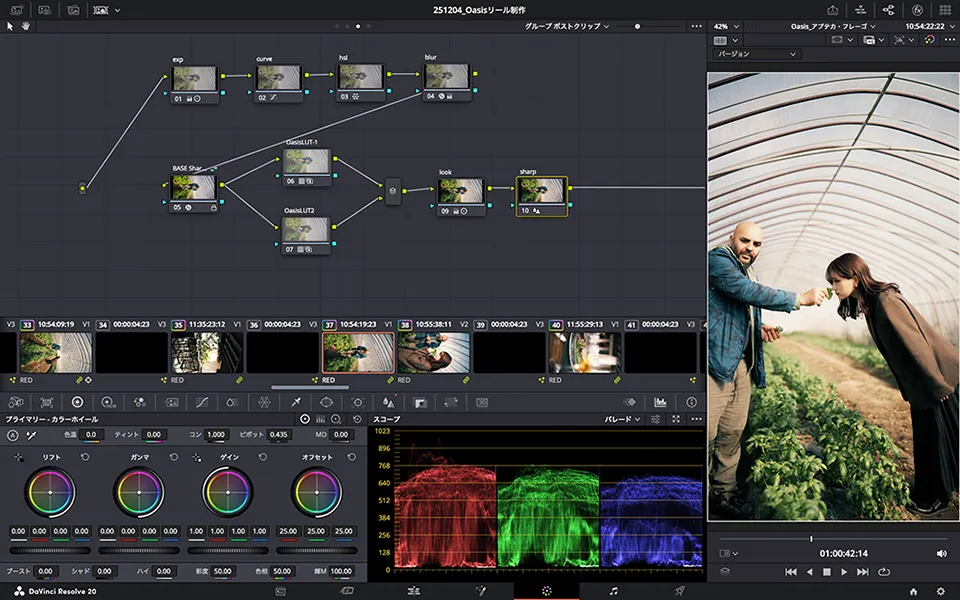Mute the viewer audio speaker
960x600 pixels.
(941, 553)
